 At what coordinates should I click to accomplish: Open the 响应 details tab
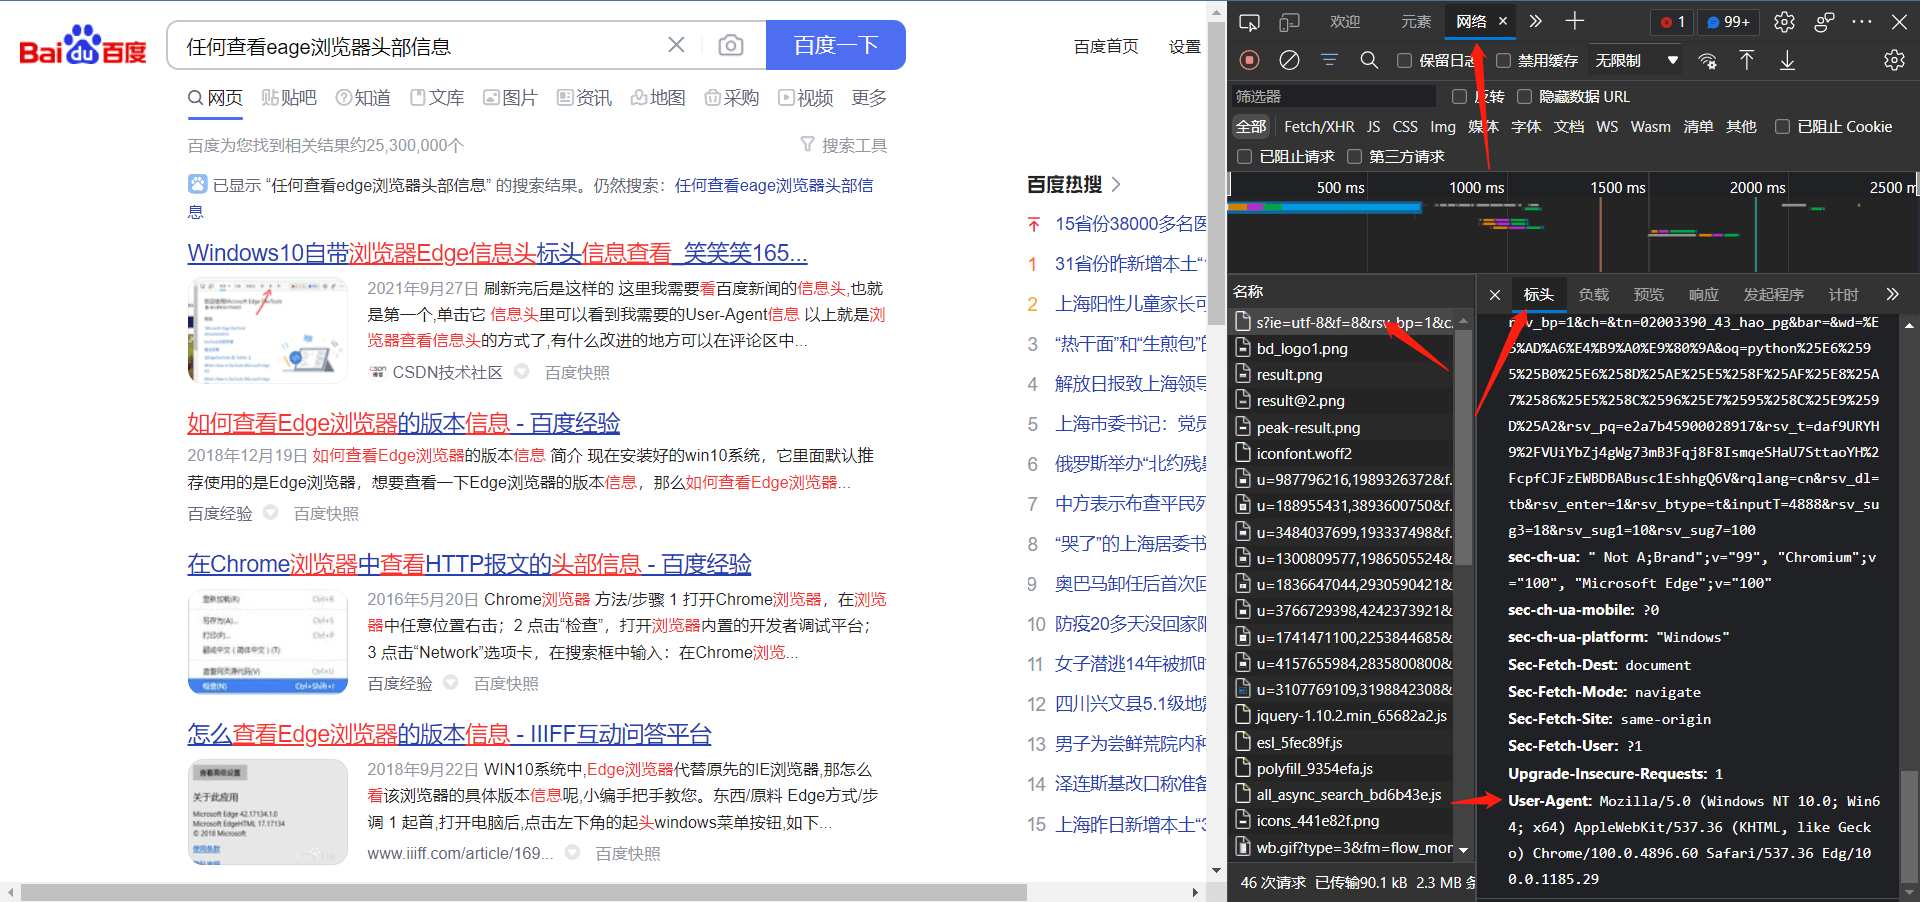1704,295
